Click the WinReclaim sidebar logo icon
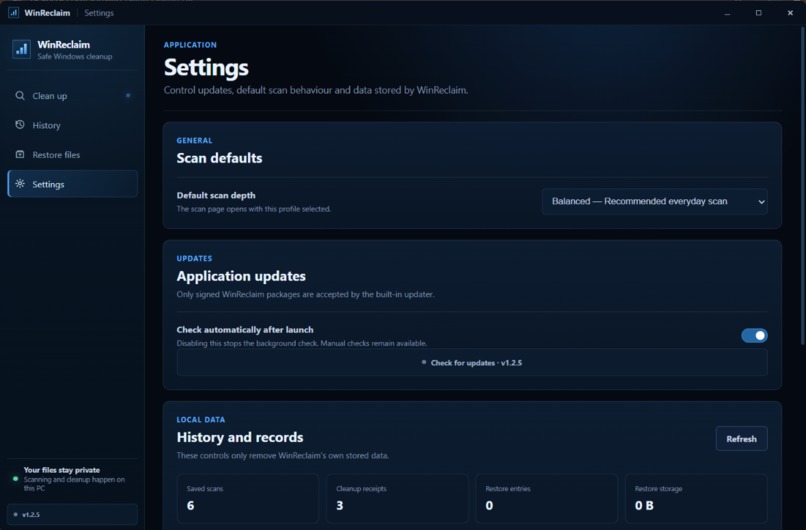806x530 pixels. (x=22, y=49)
